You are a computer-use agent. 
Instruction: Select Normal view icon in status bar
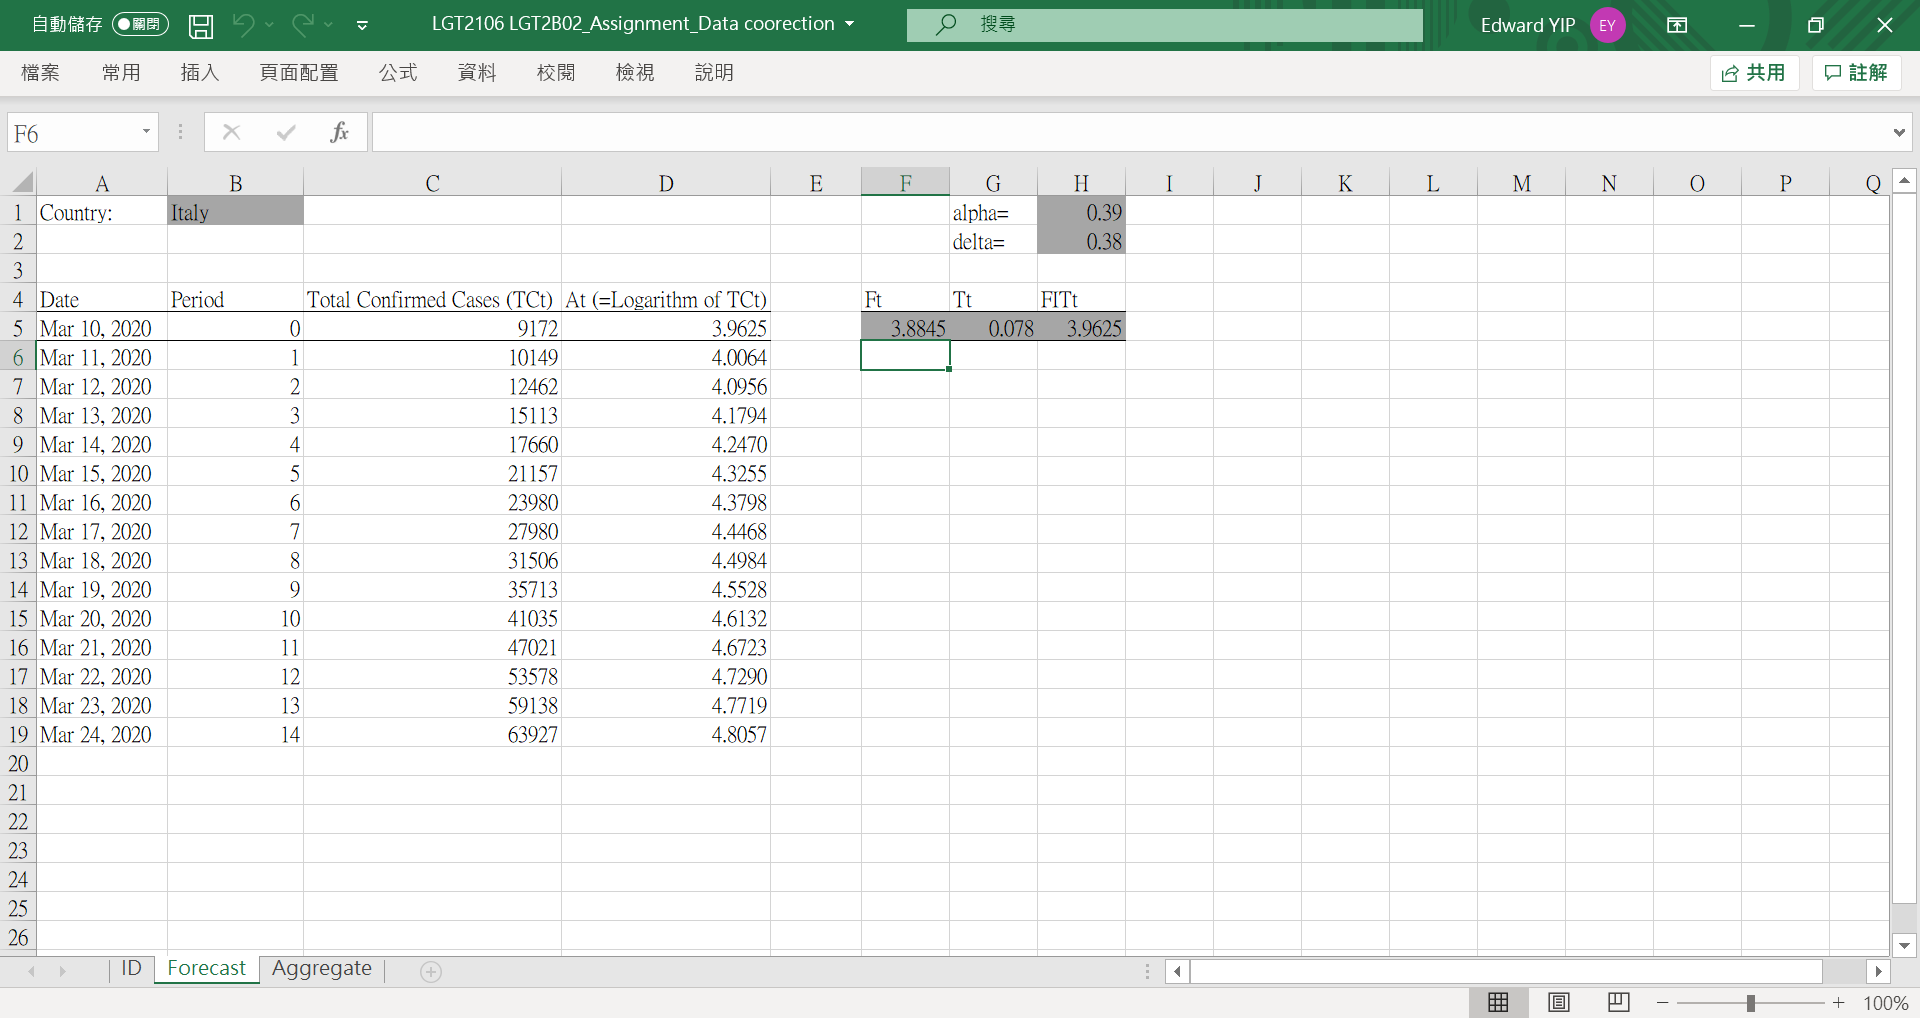[x=1497, y=1002]
